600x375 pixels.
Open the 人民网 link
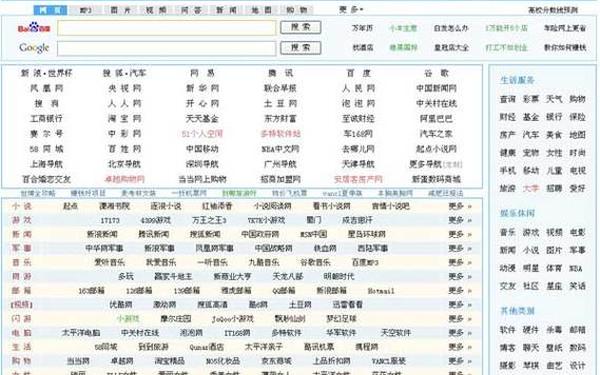359,88
